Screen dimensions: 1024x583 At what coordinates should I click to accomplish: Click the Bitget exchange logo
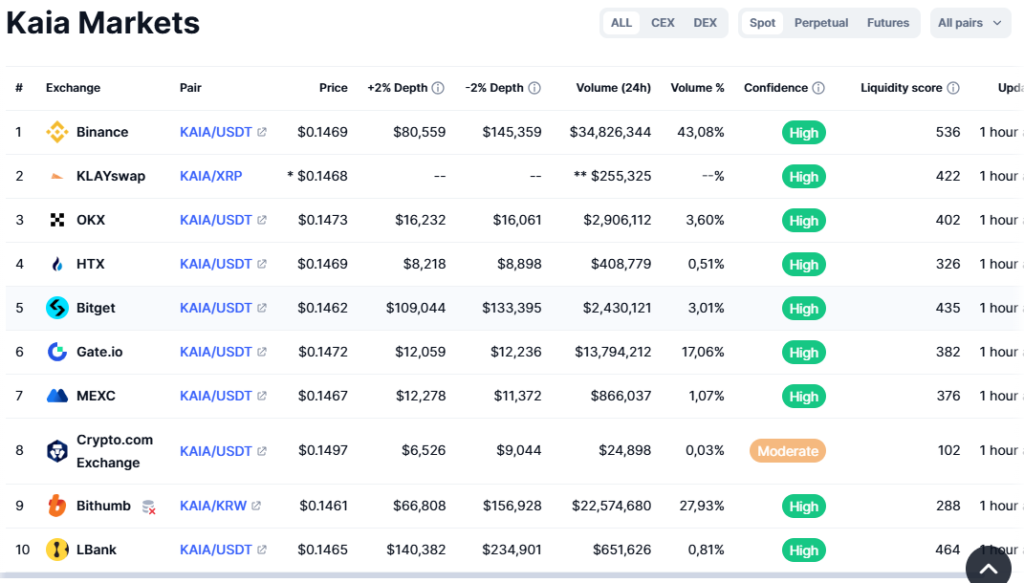(57, 307)
